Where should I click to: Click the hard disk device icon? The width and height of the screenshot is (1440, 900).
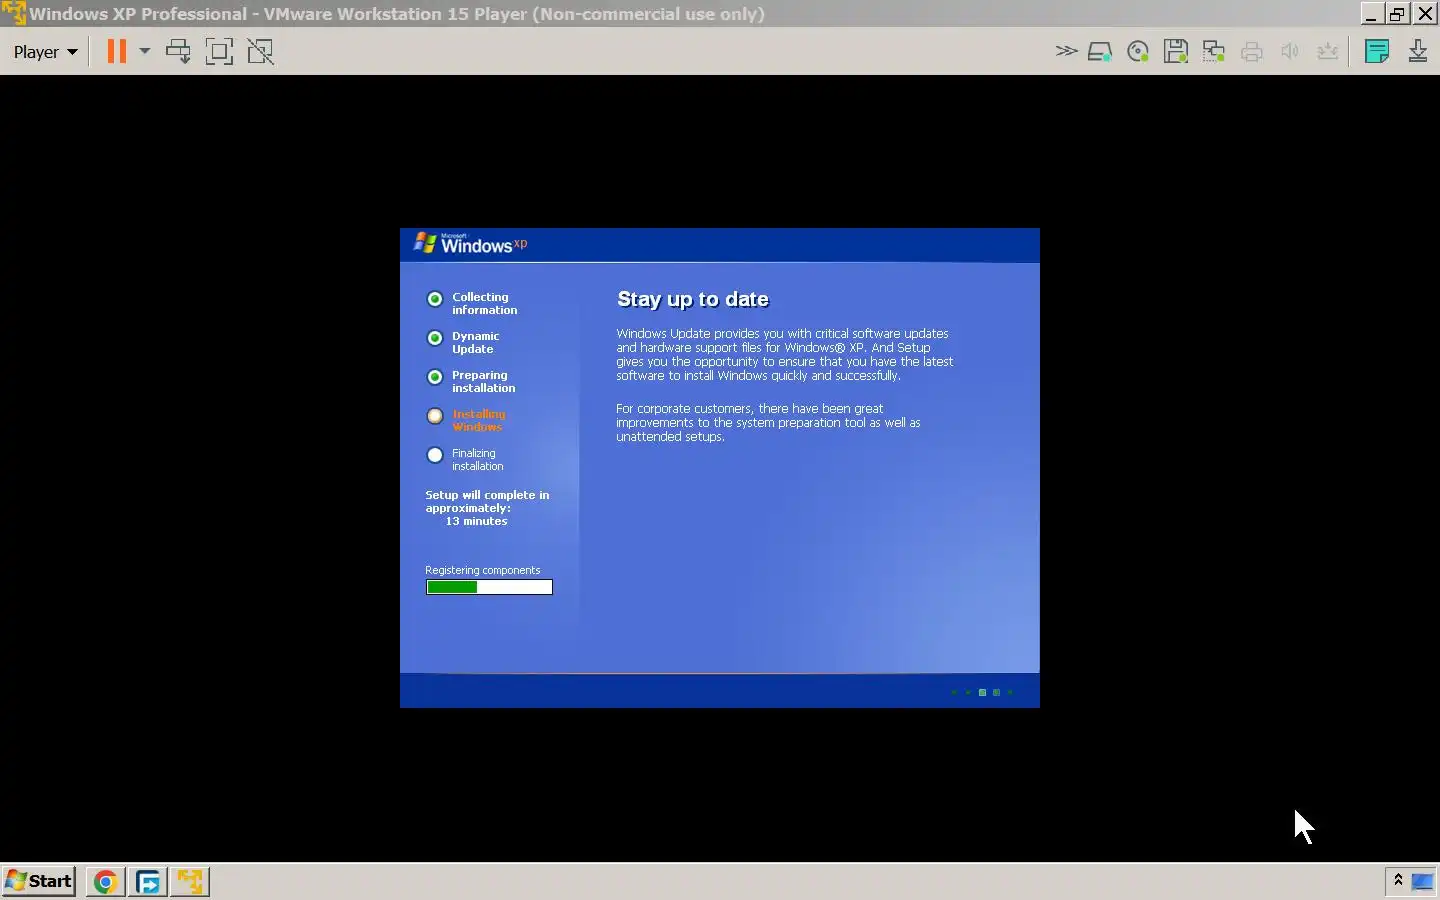[x=1100, y=52]
